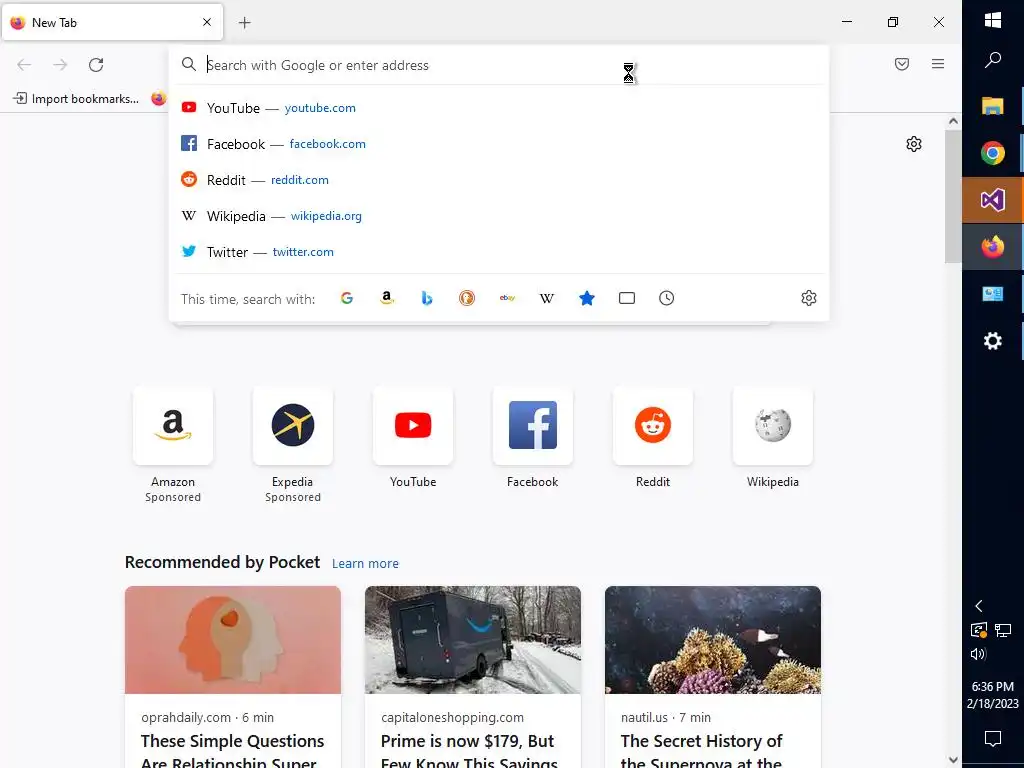Choose Facebook suggestion in address dropdown

click(x=500, y=144)
